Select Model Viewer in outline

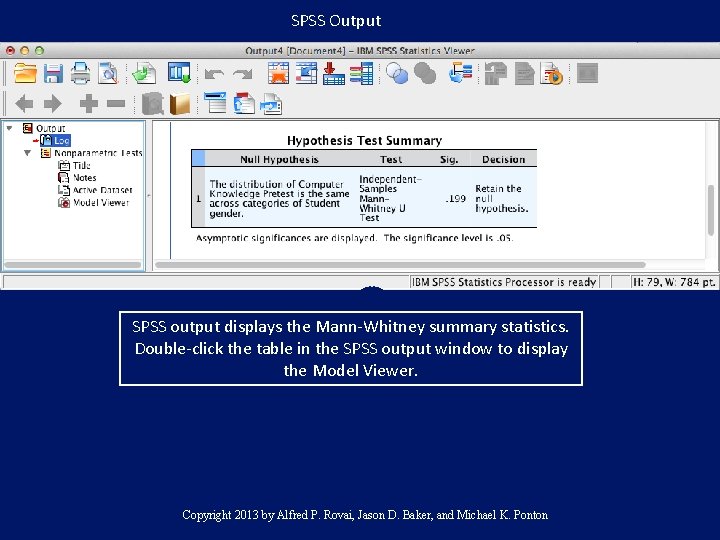pyautogui.click(x=101, y=202)
